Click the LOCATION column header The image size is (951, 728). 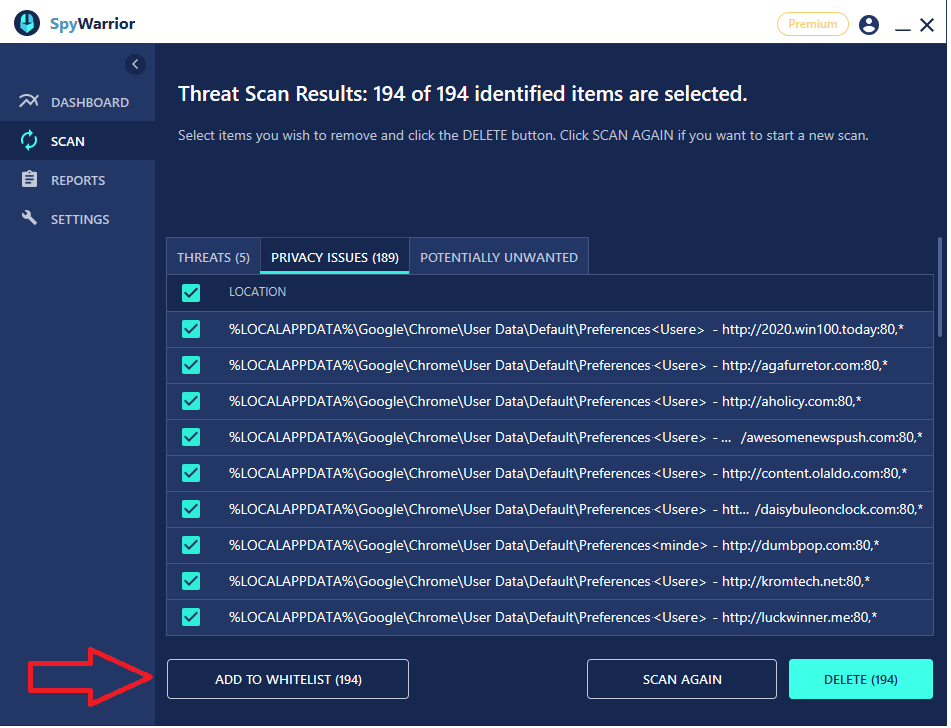click(257, 292)
